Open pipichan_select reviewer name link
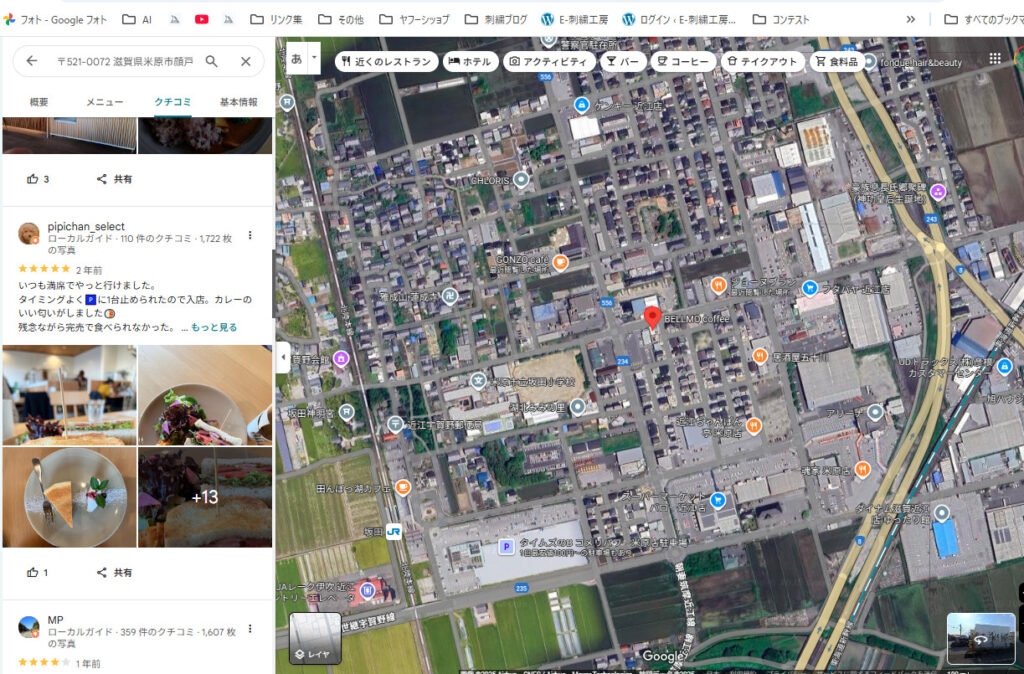The height and width of the screenshot is (674, 1024). coord(86,227)
